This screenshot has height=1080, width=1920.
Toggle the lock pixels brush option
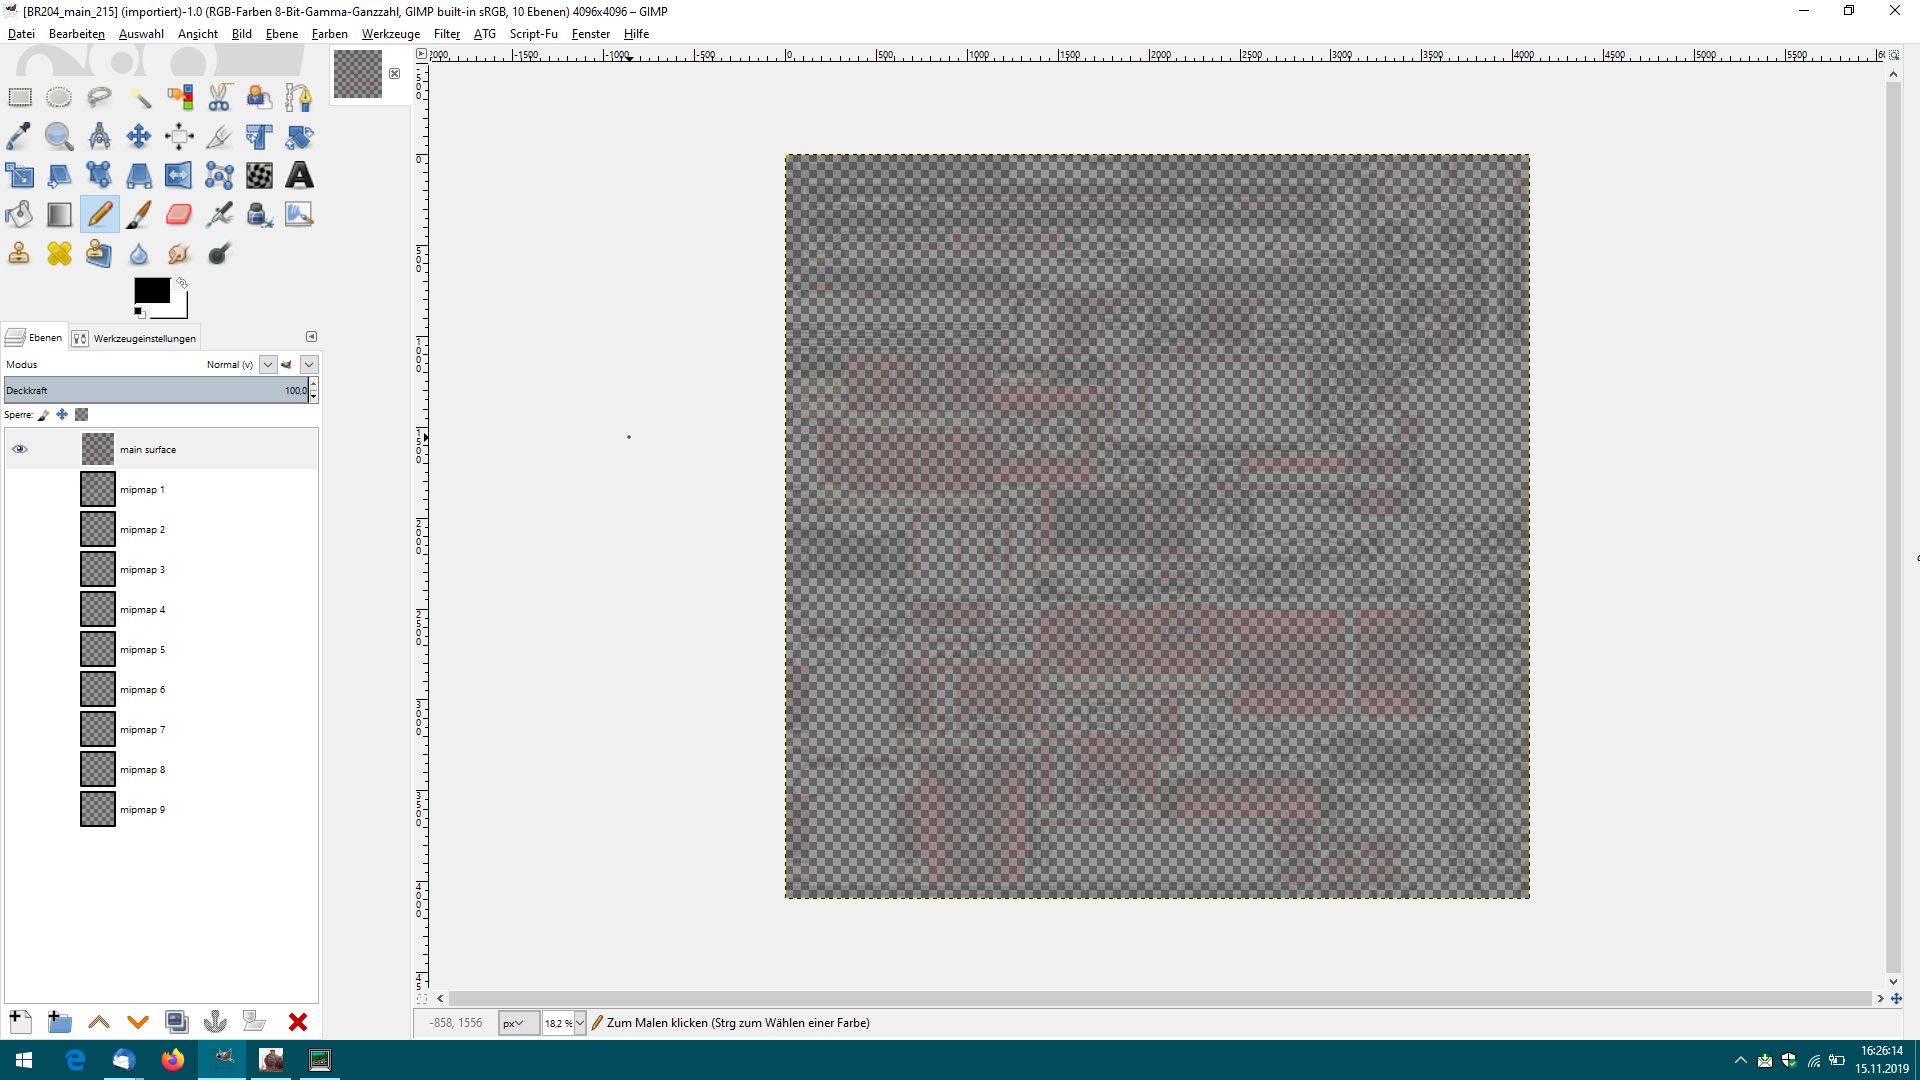click(x=44, y=414)
